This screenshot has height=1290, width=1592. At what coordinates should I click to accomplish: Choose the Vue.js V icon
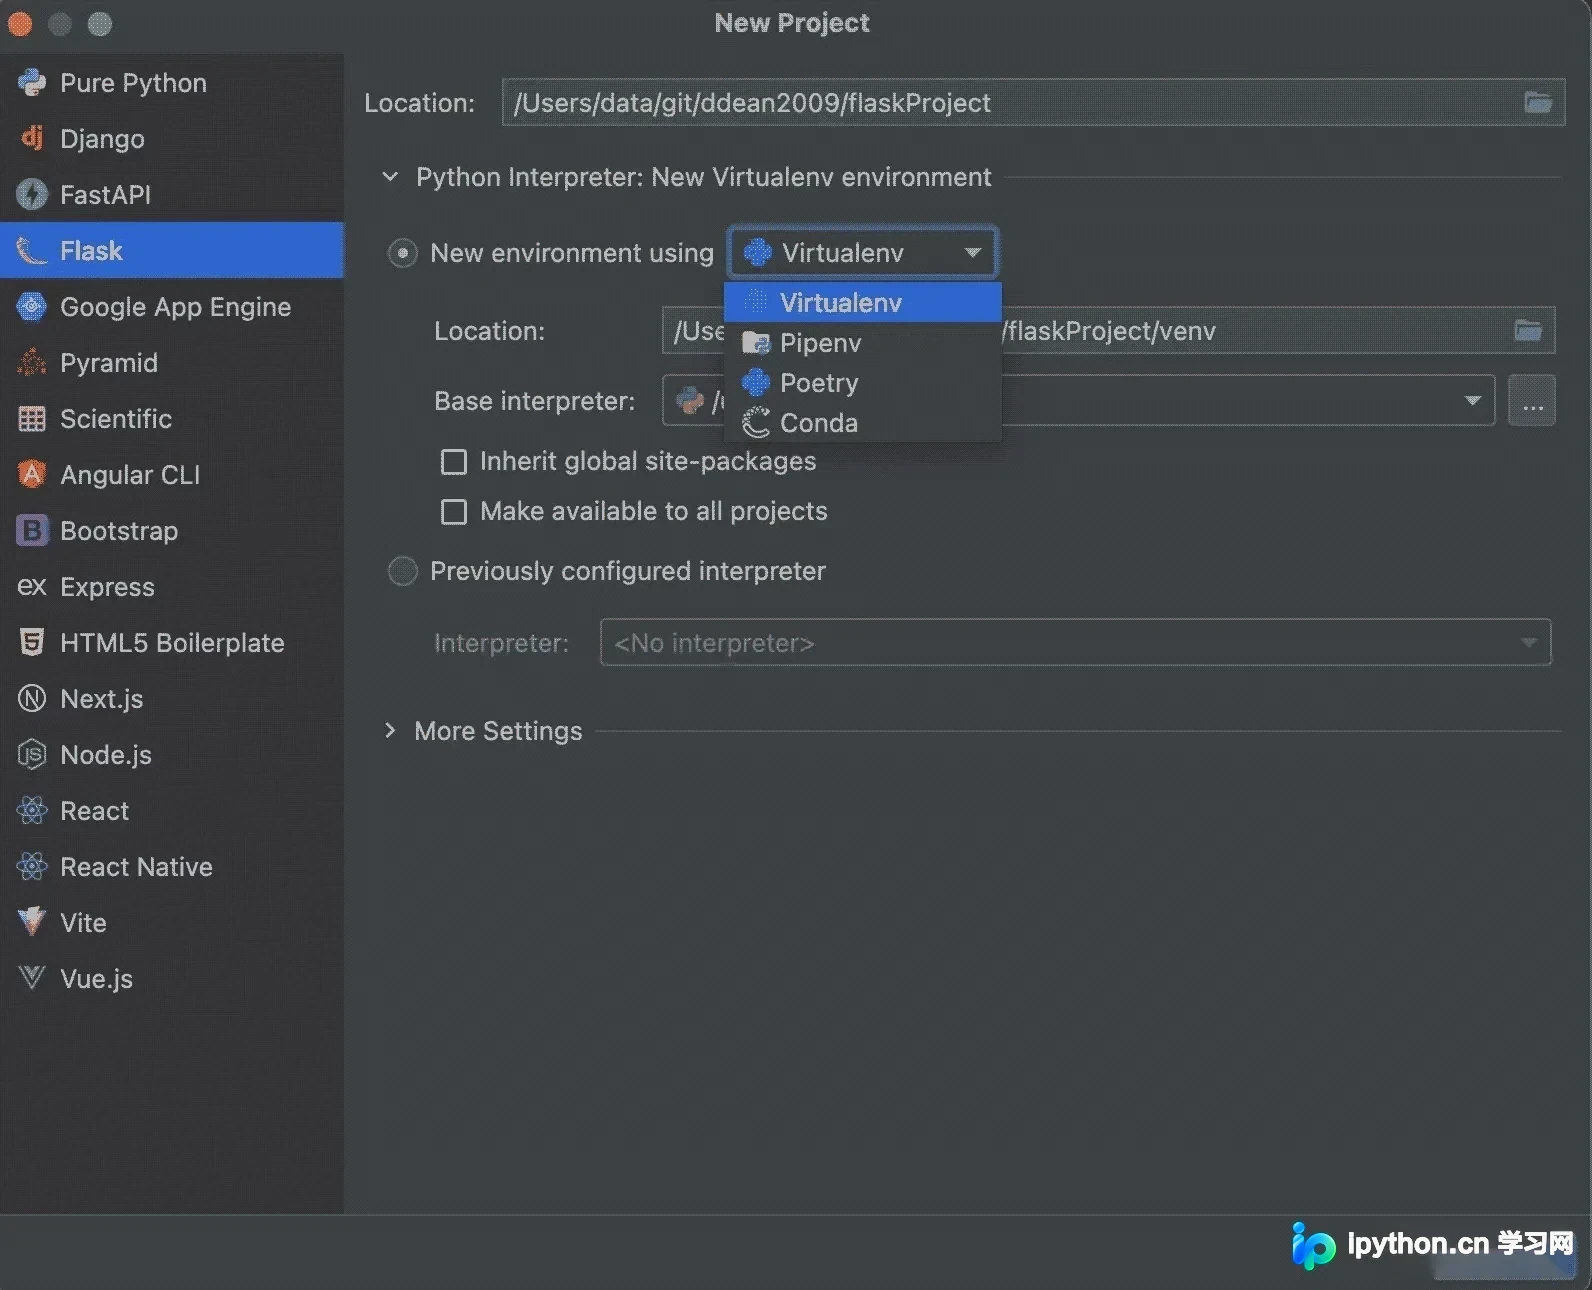[x=32, y=978]
